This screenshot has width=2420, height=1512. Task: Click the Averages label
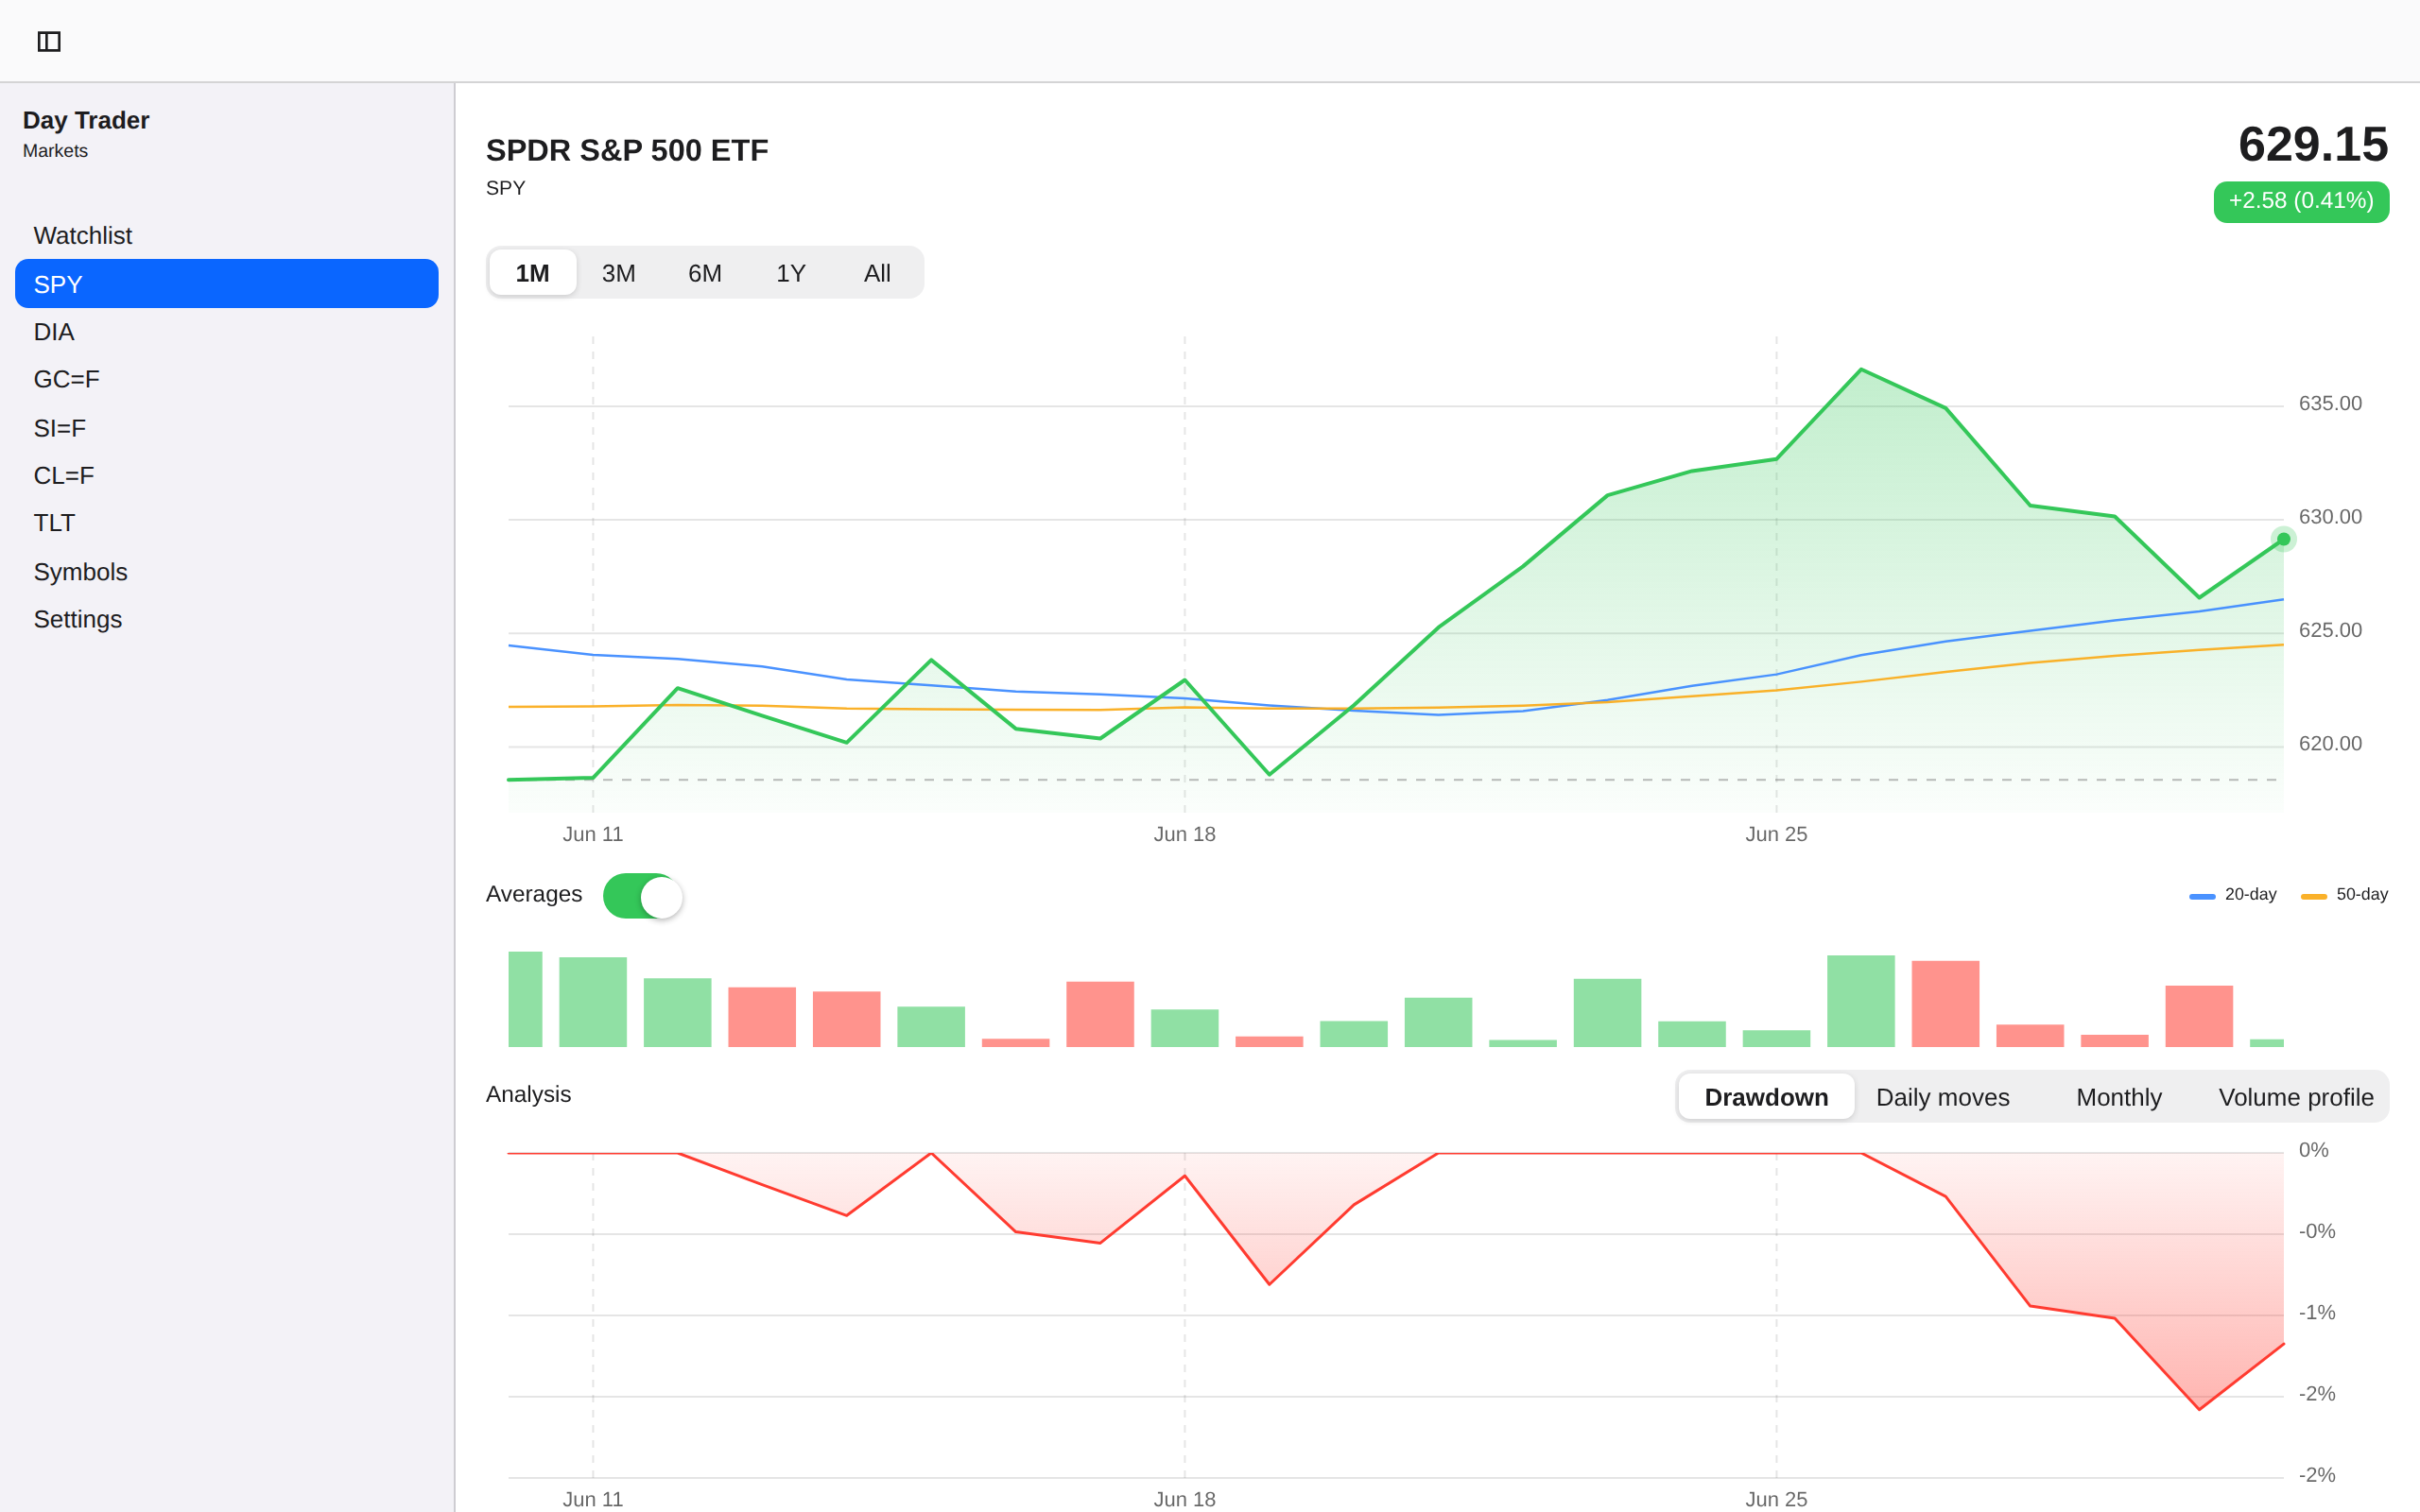pos(534,895)
